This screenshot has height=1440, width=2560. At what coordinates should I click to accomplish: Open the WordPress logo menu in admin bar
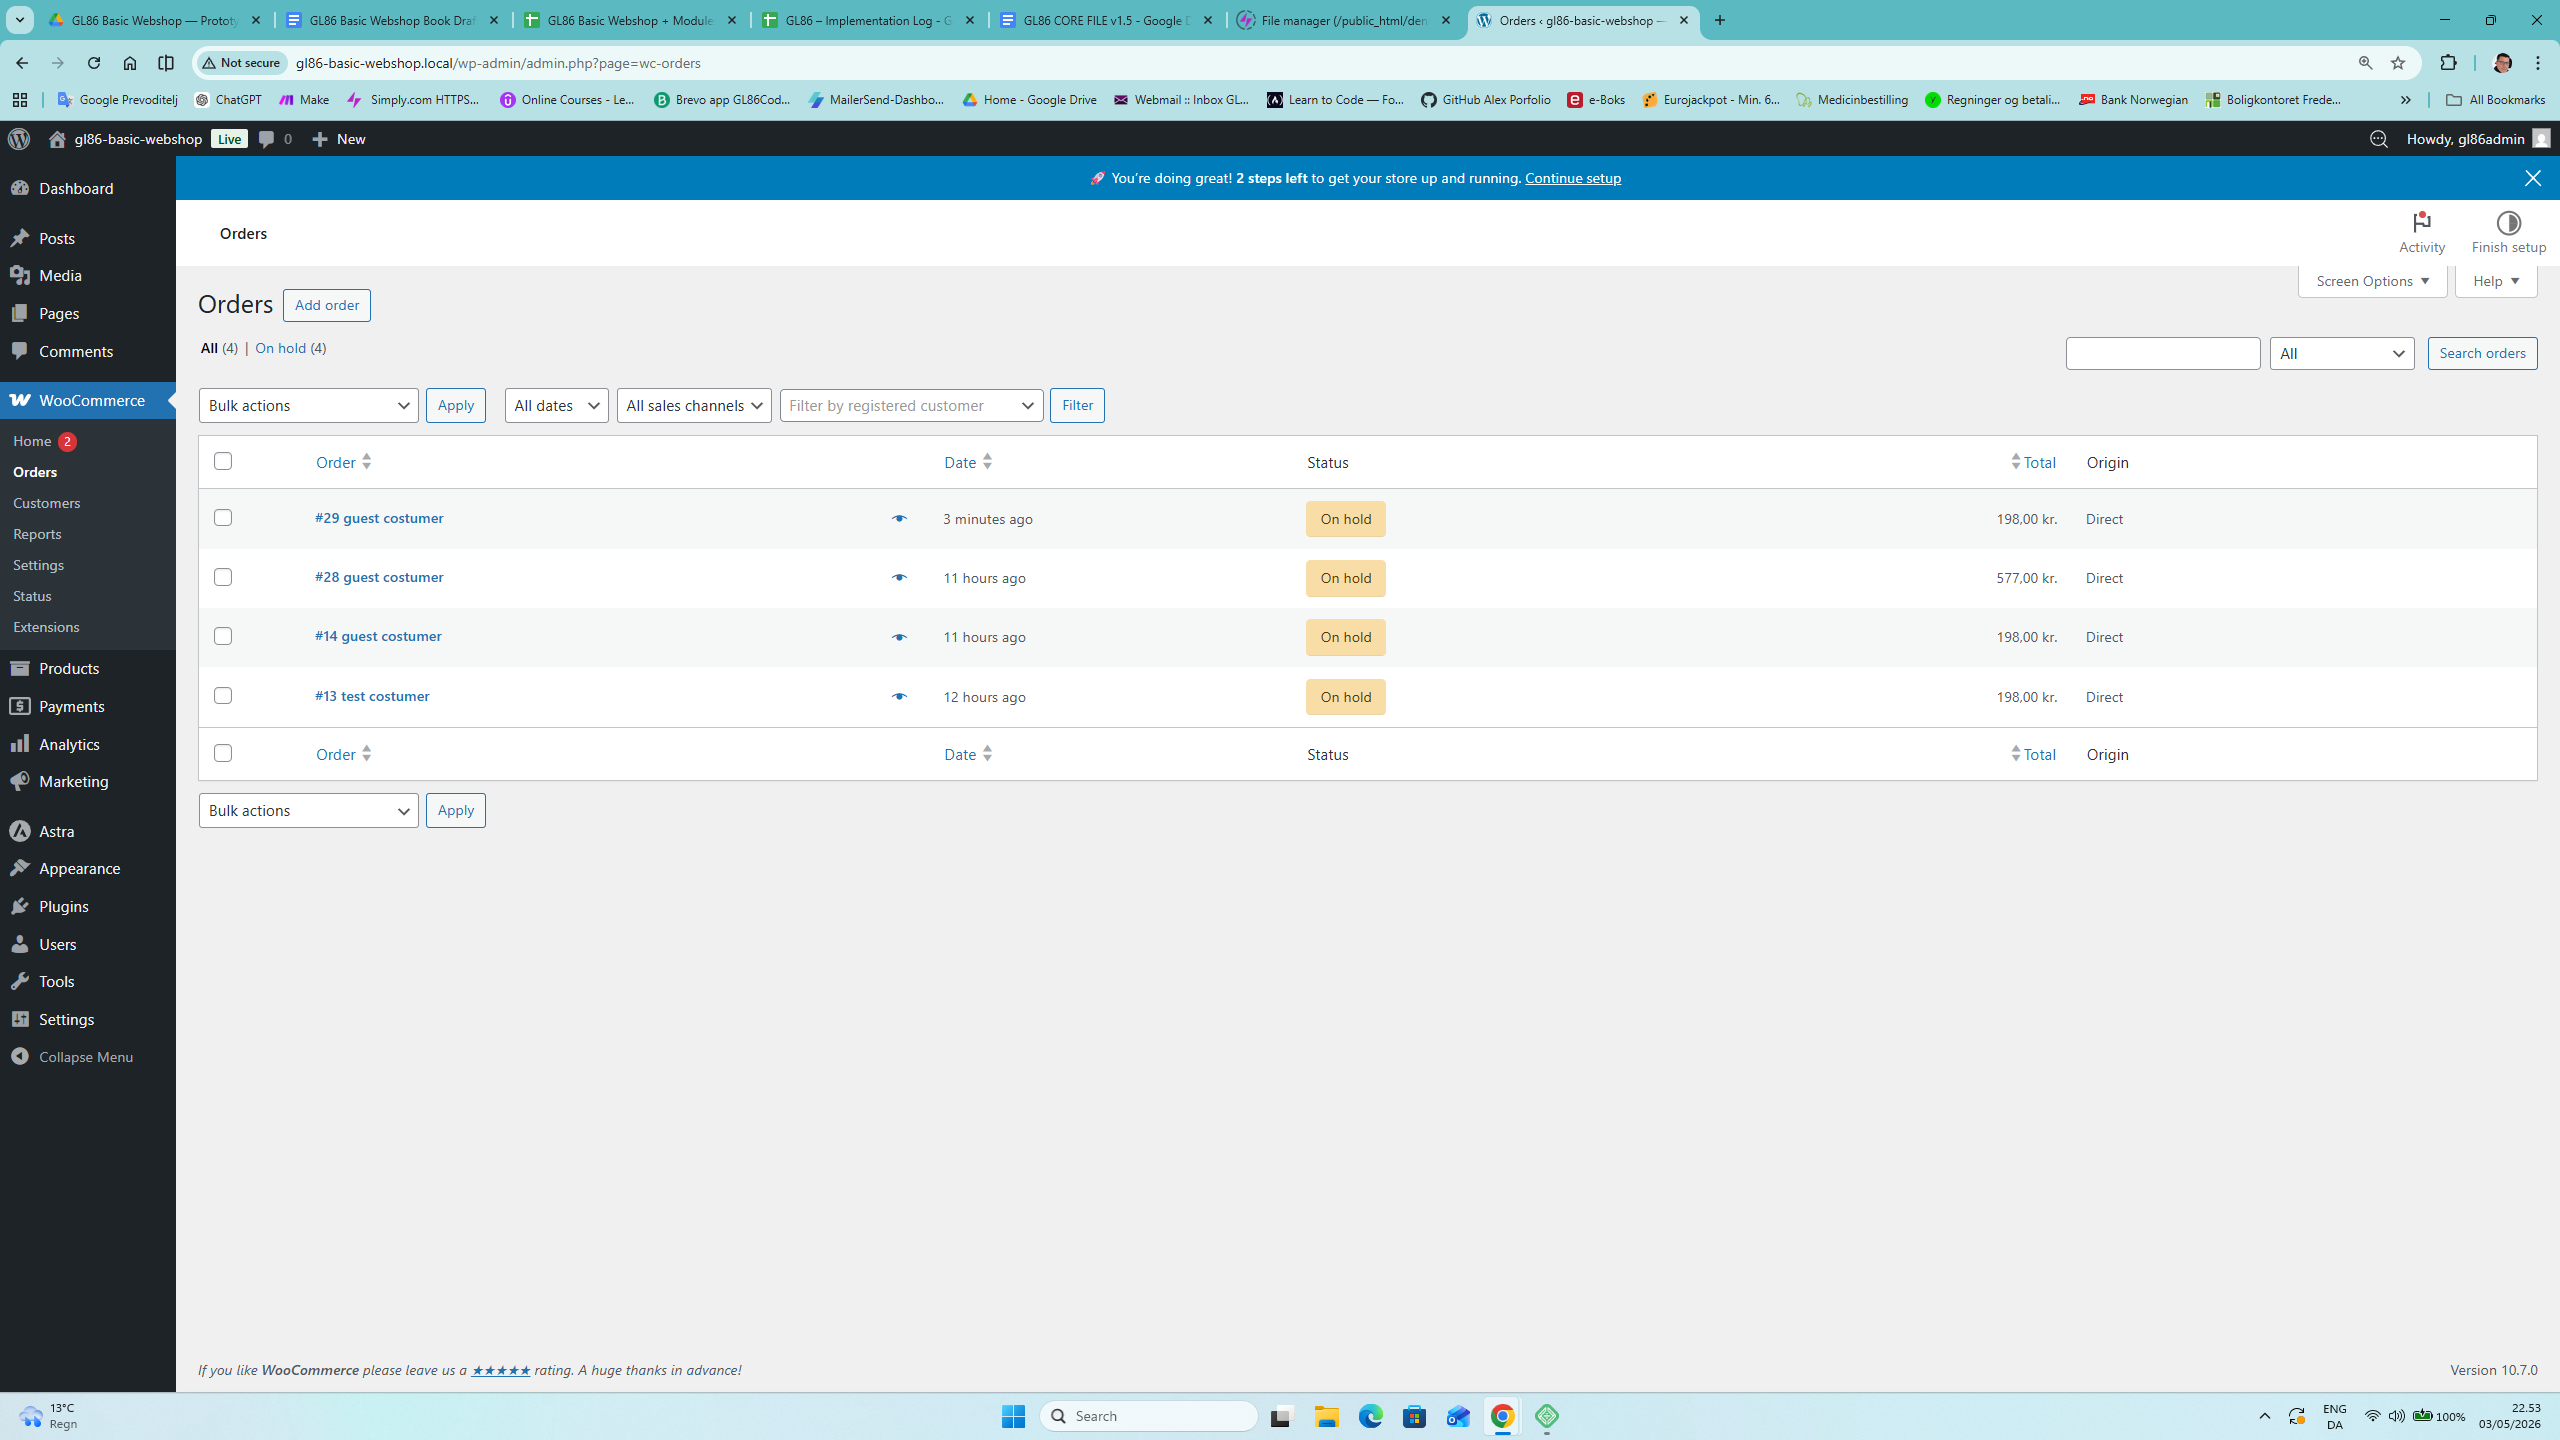[19, 139]
